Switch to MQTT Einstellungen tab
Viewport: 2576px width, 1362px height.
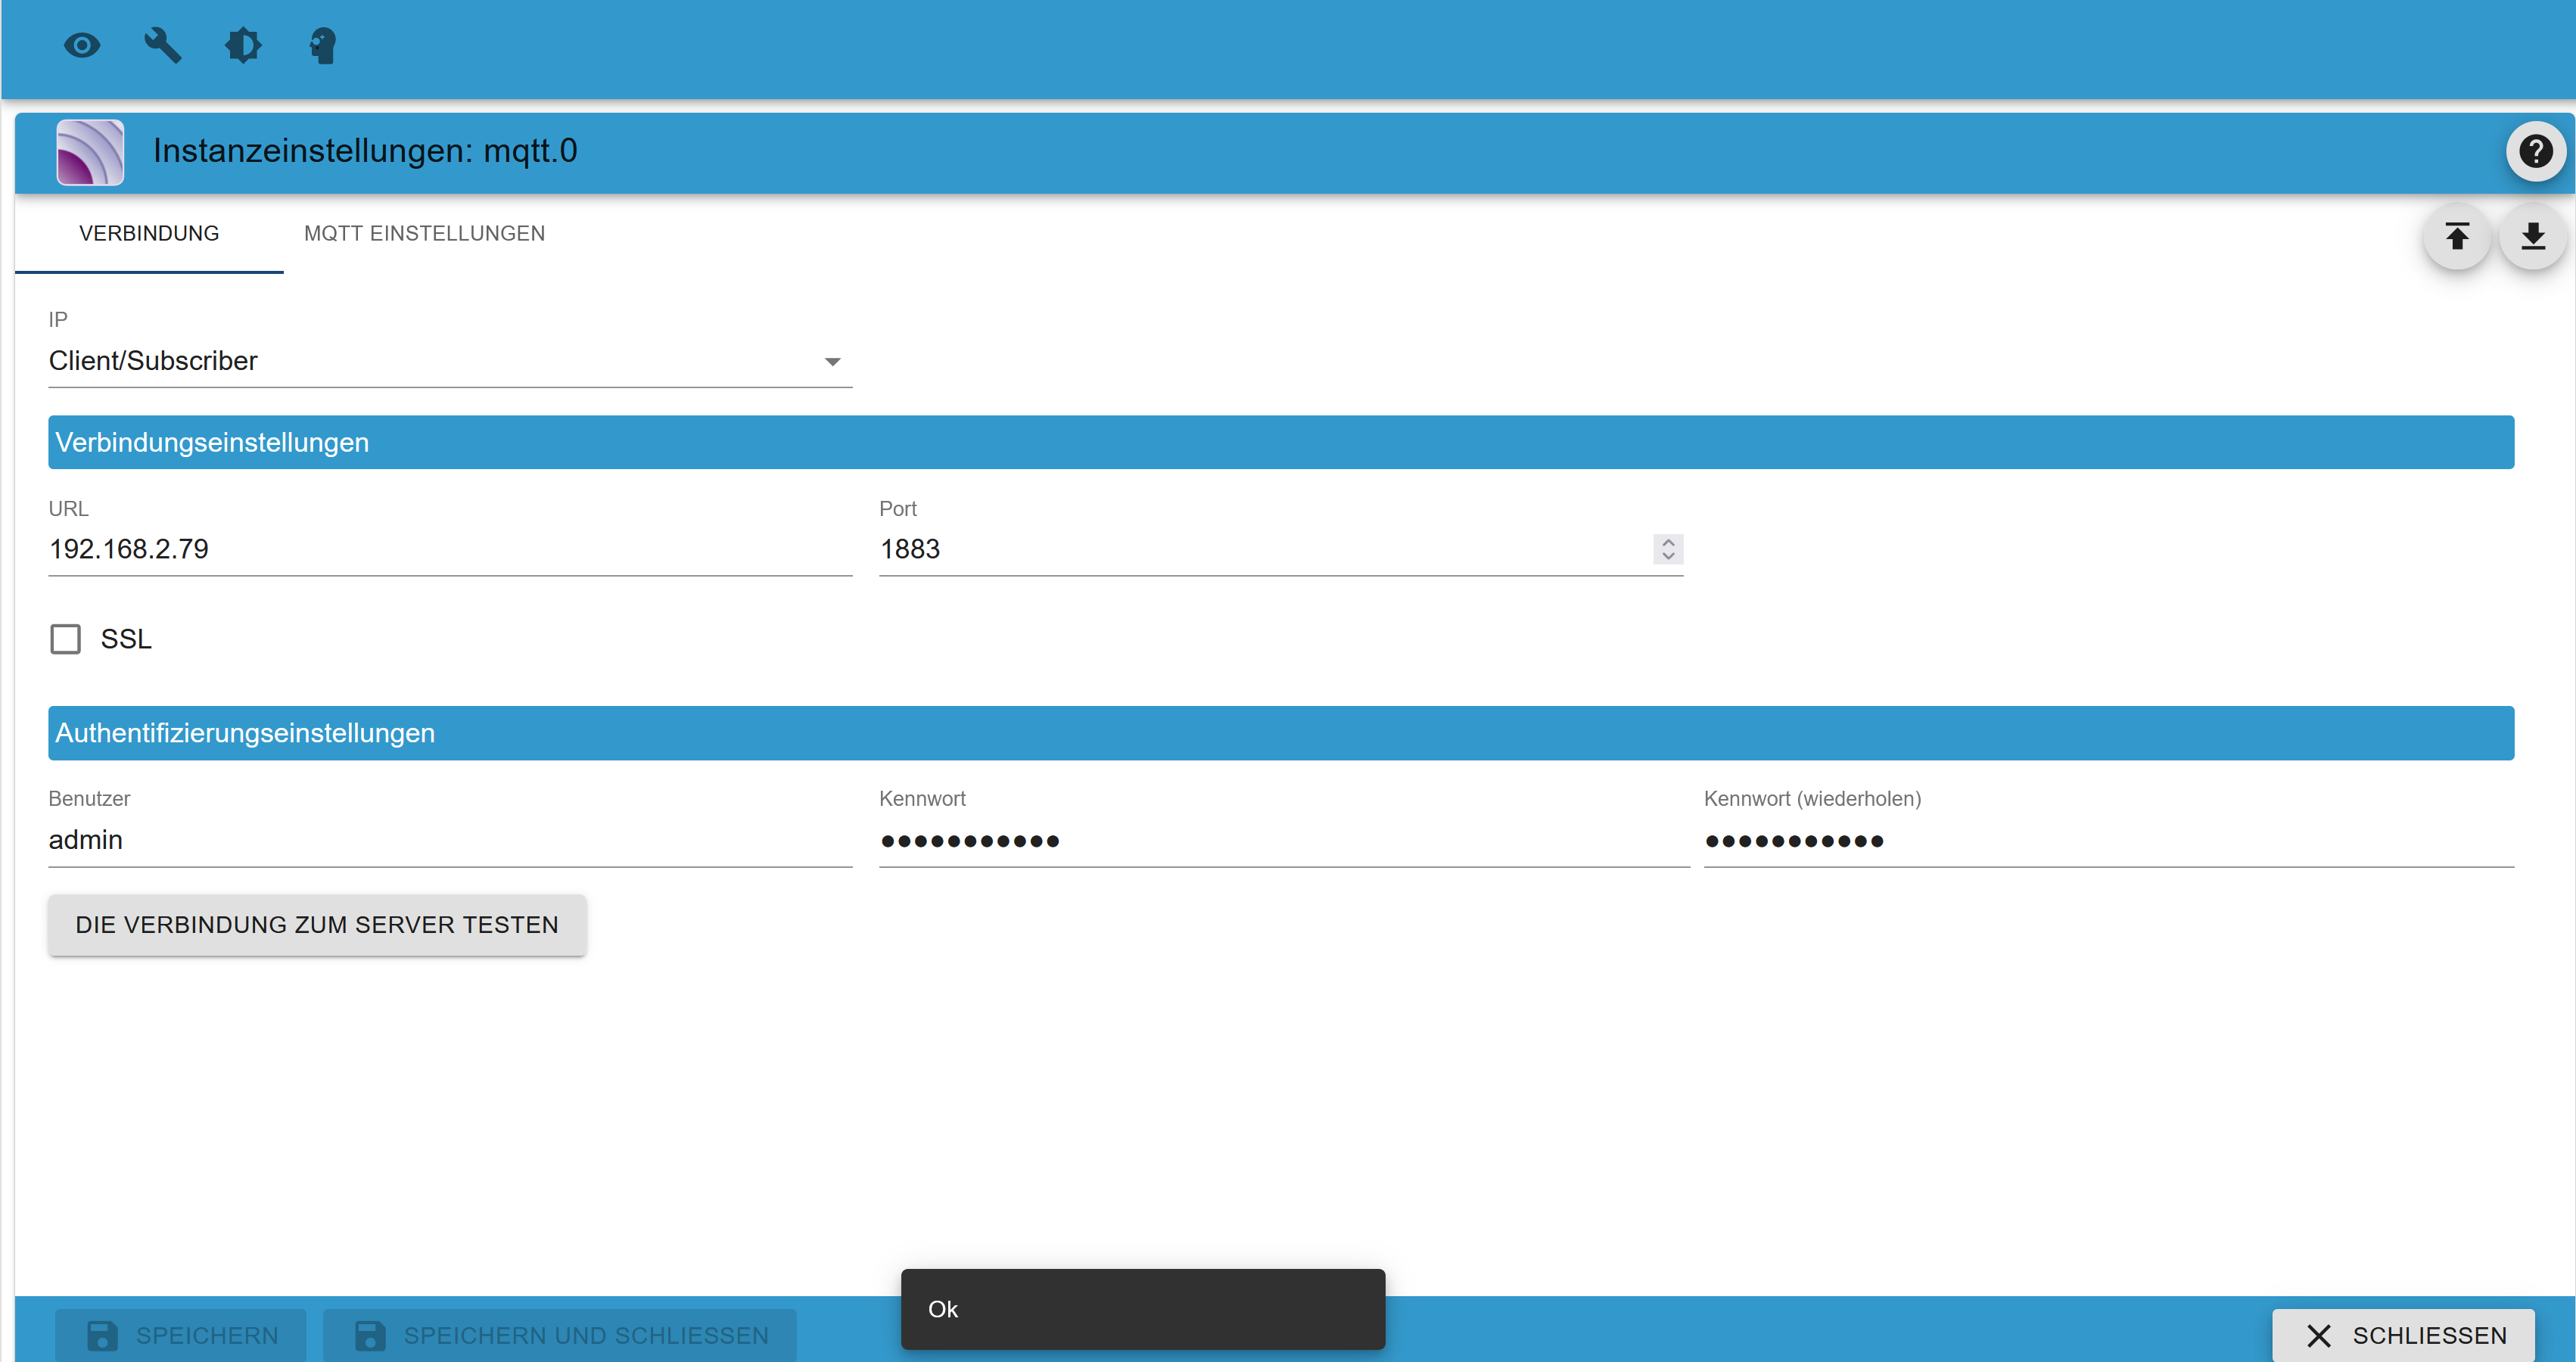point(424,233)
